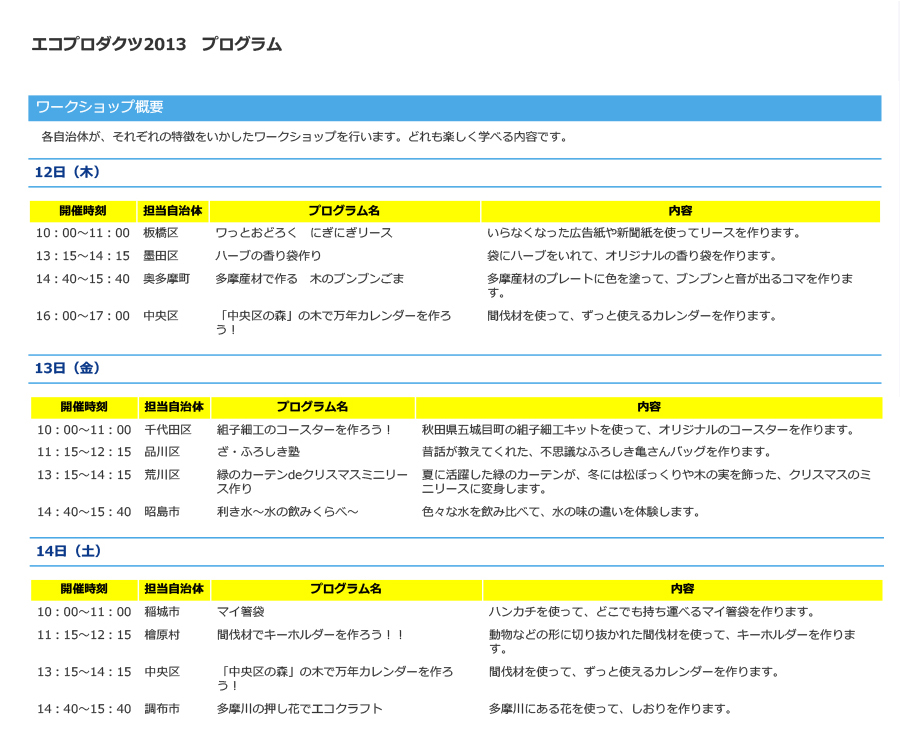Click the 13日（金） date heading
The width and height of the screenshot is (900, 745).
tap(68, 368)
